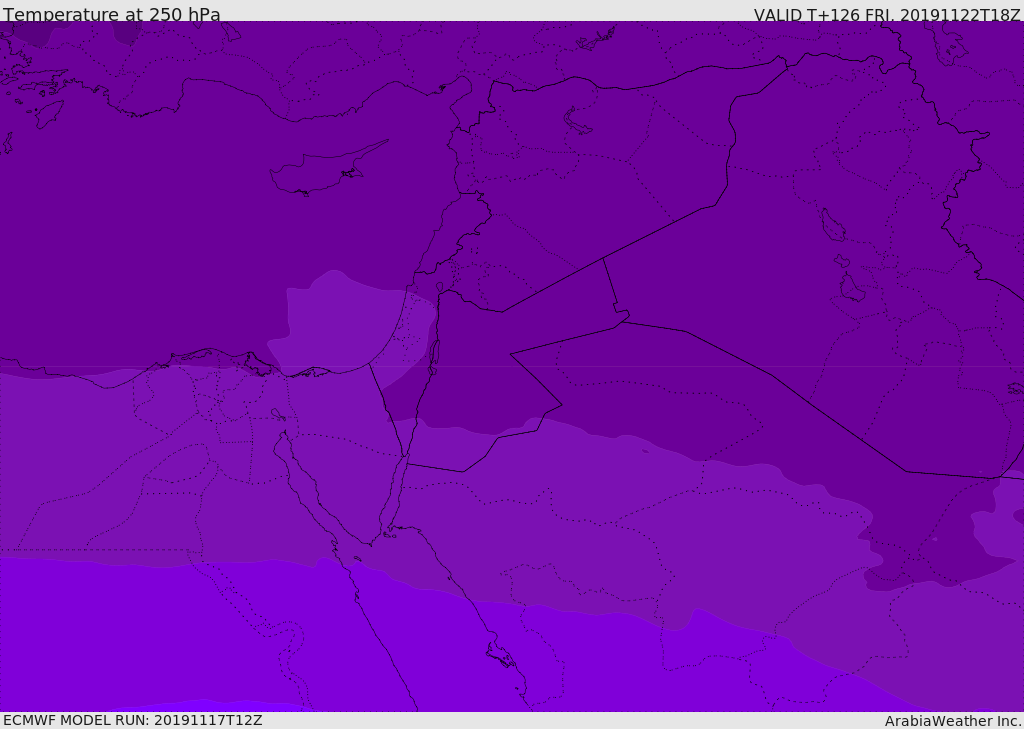The image size is (1024, 729).
Task: Click the blank middle of the gray footer bar
Action: point(570,720)
